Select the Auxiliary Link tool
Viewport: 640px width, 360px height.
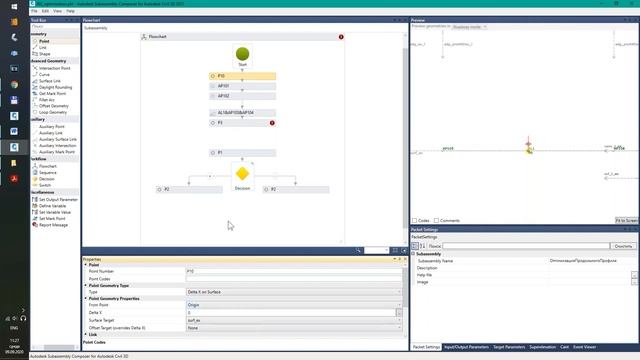coord(51,133)
